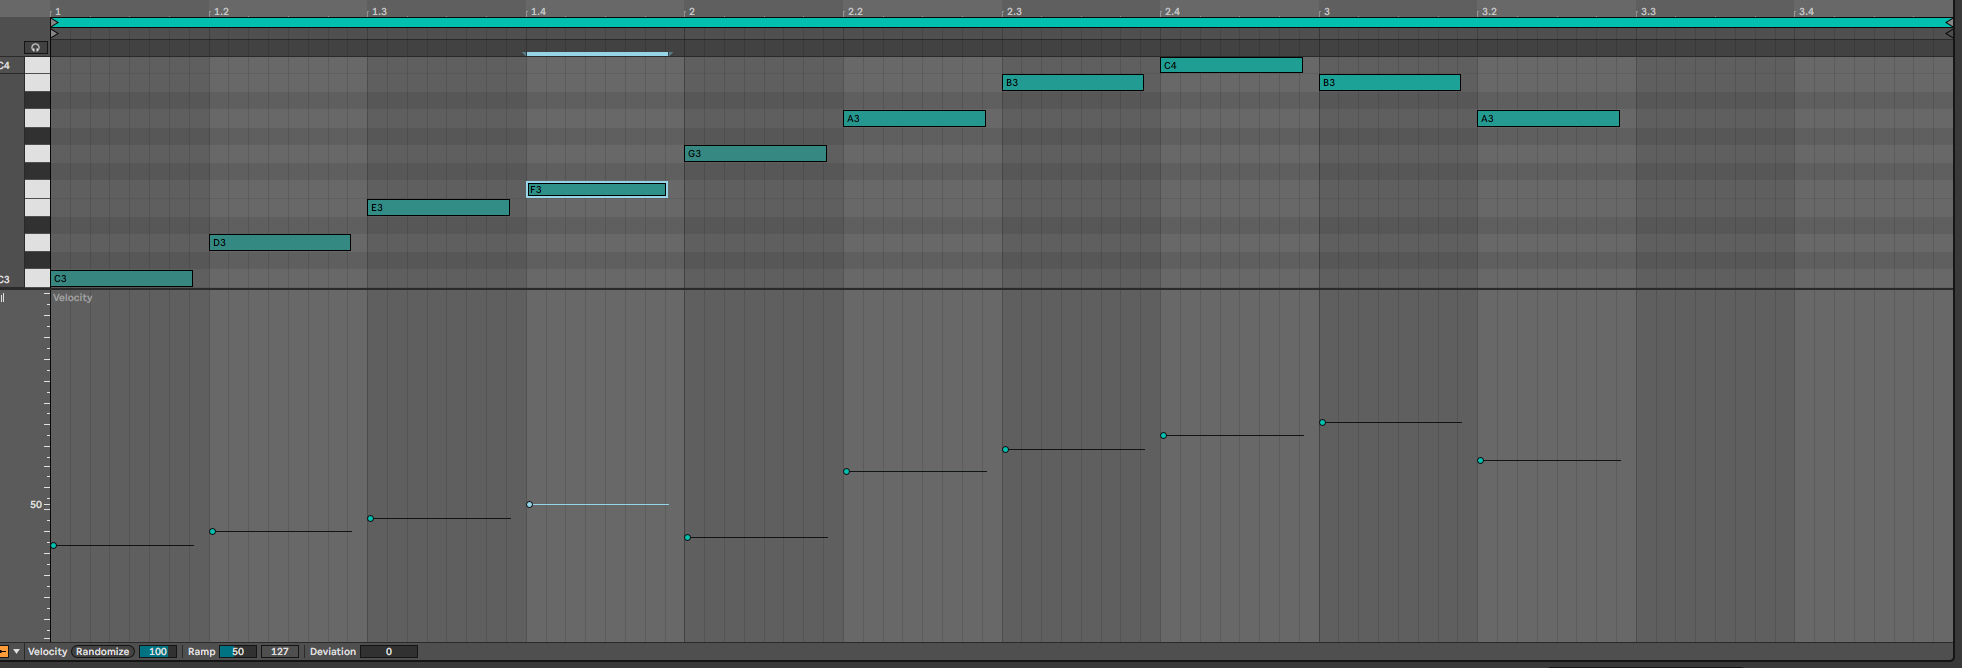The width and height of the screenshot is (1962, 668).
Task: Click the white C3 piano key
Action: (37, 279)
